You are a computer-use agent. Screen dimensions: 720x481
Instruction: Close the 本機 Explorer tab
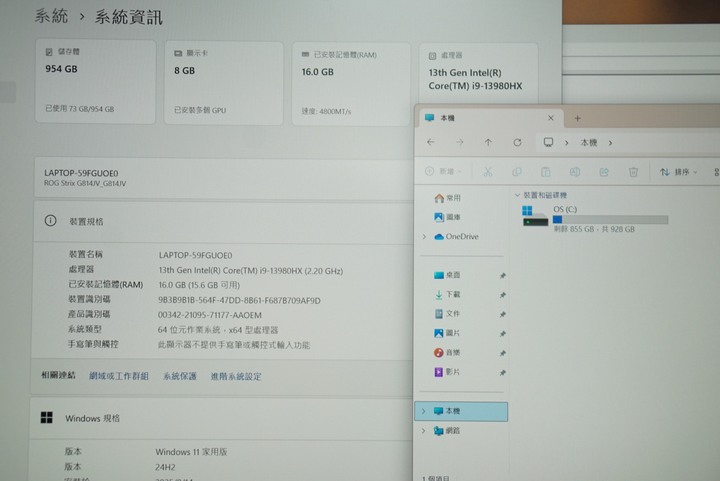551,118
